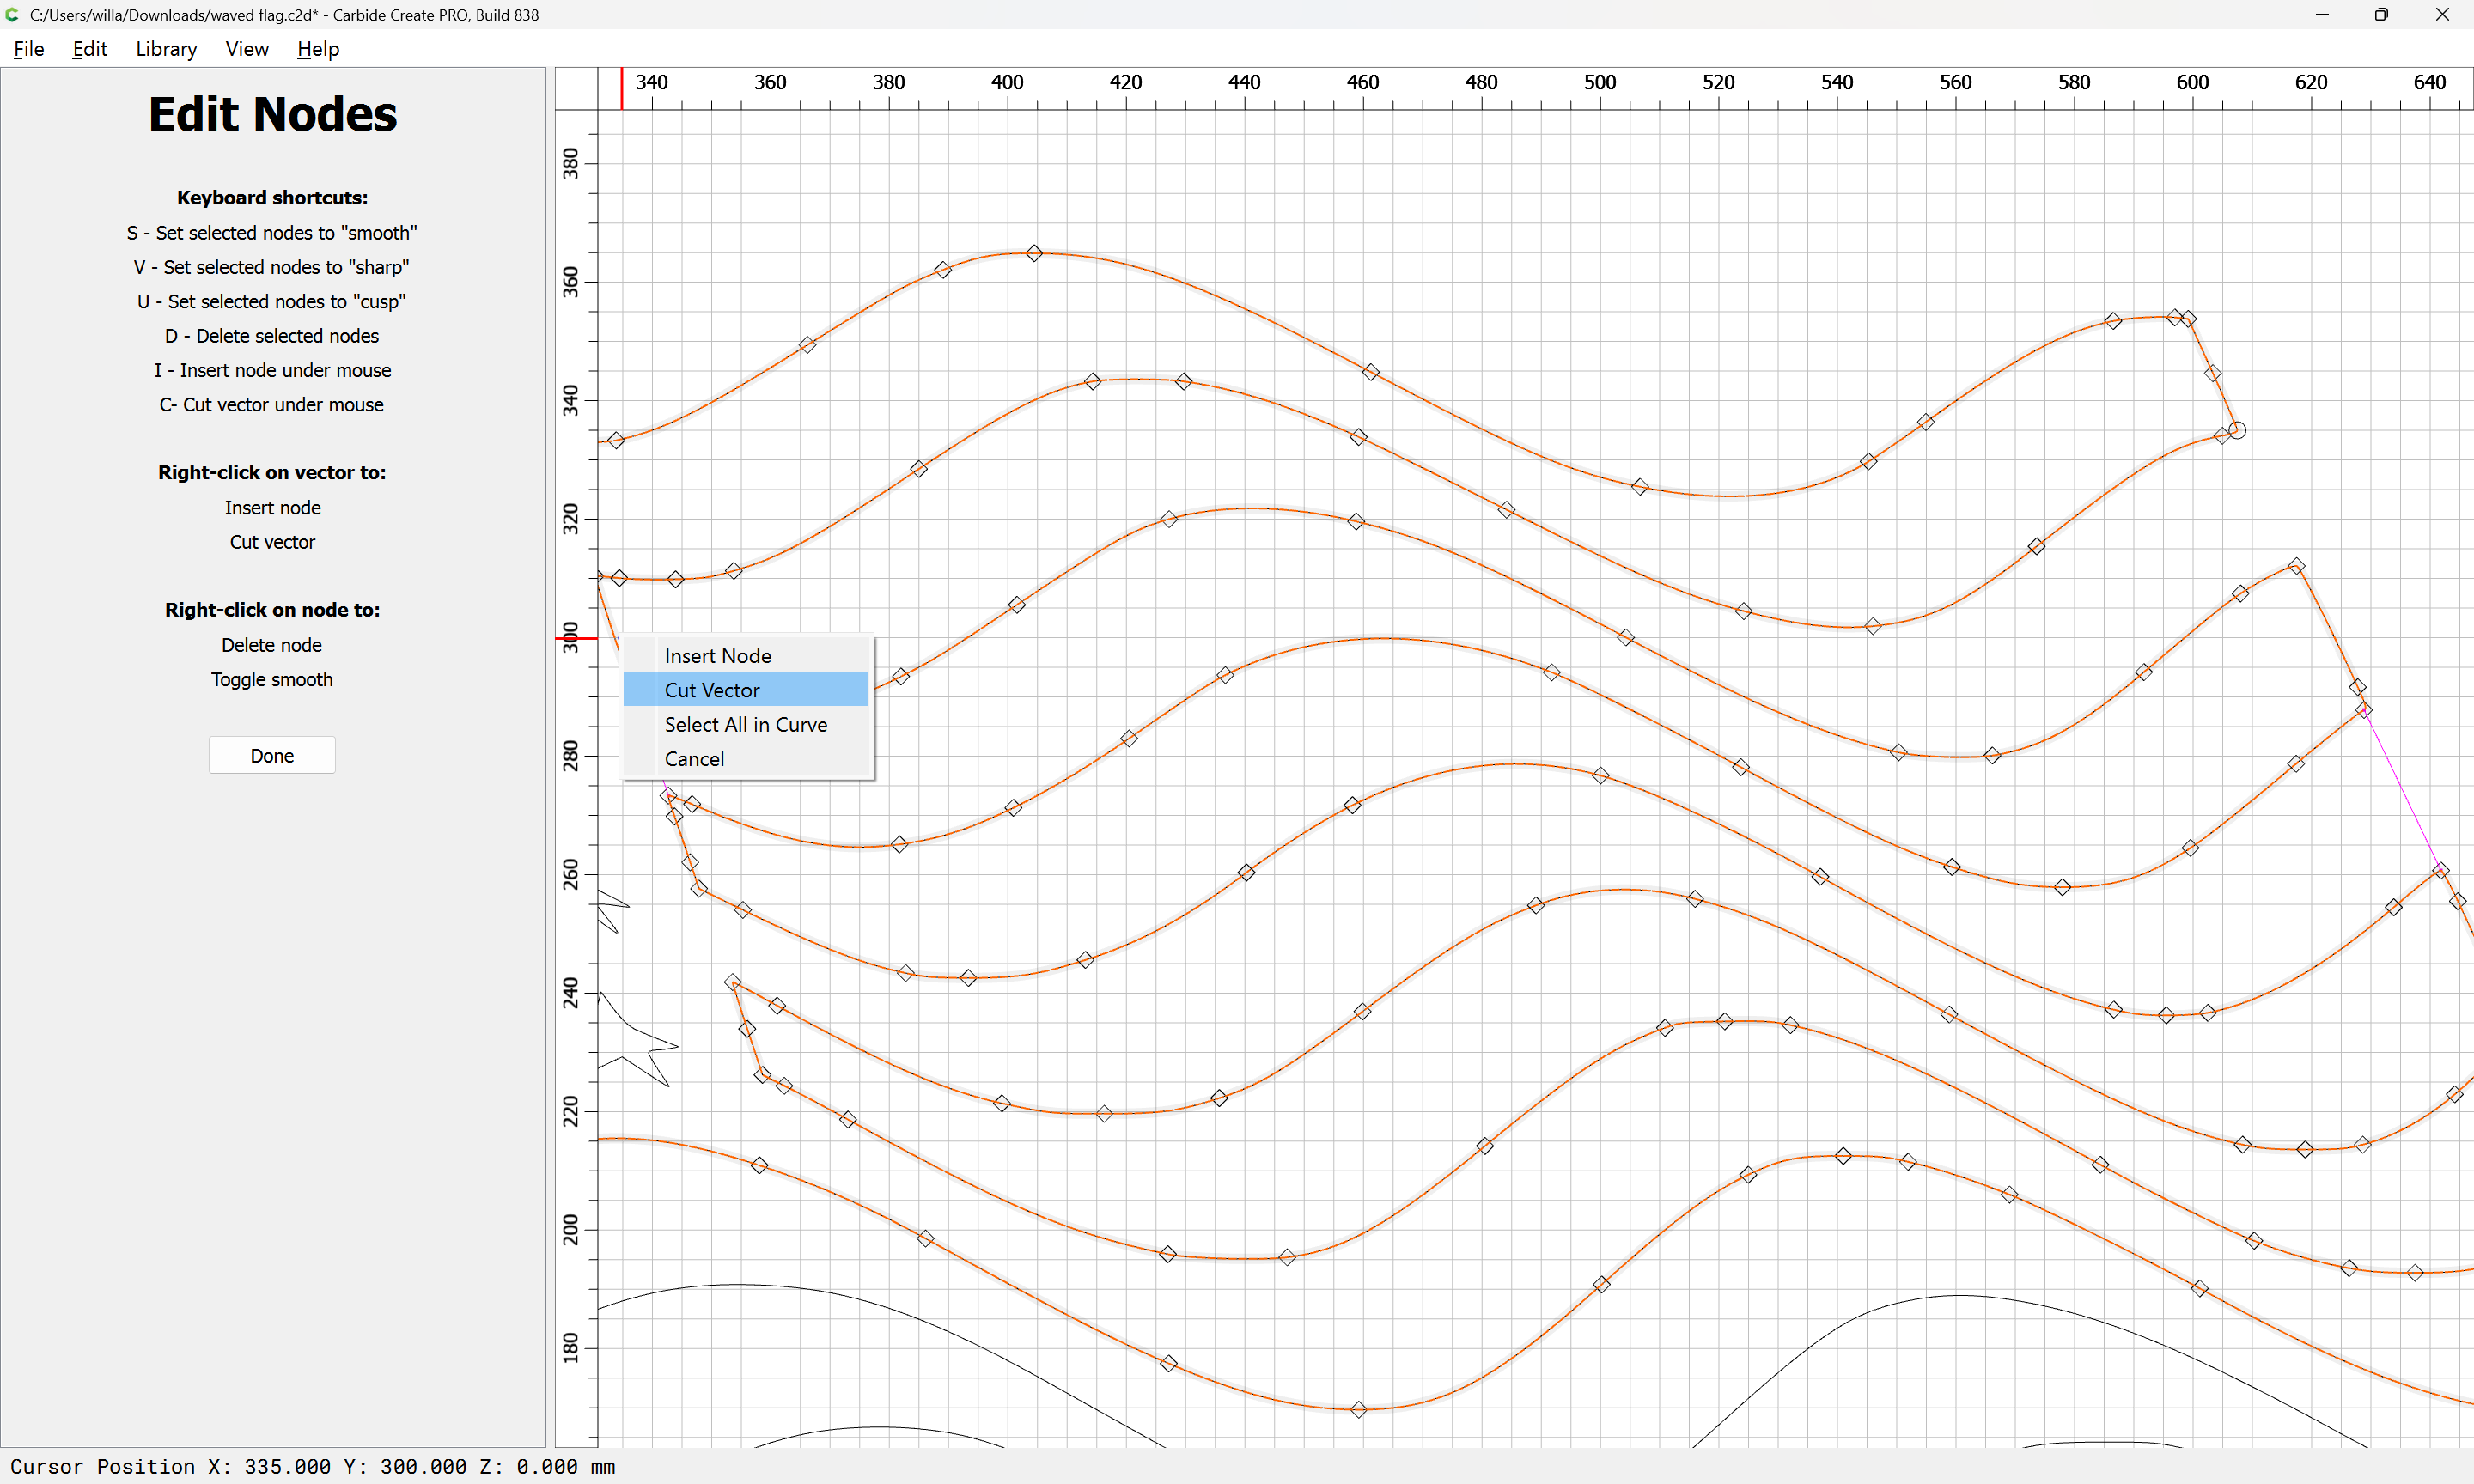
Task: Open the Library menu
Action: click(166, 49)
